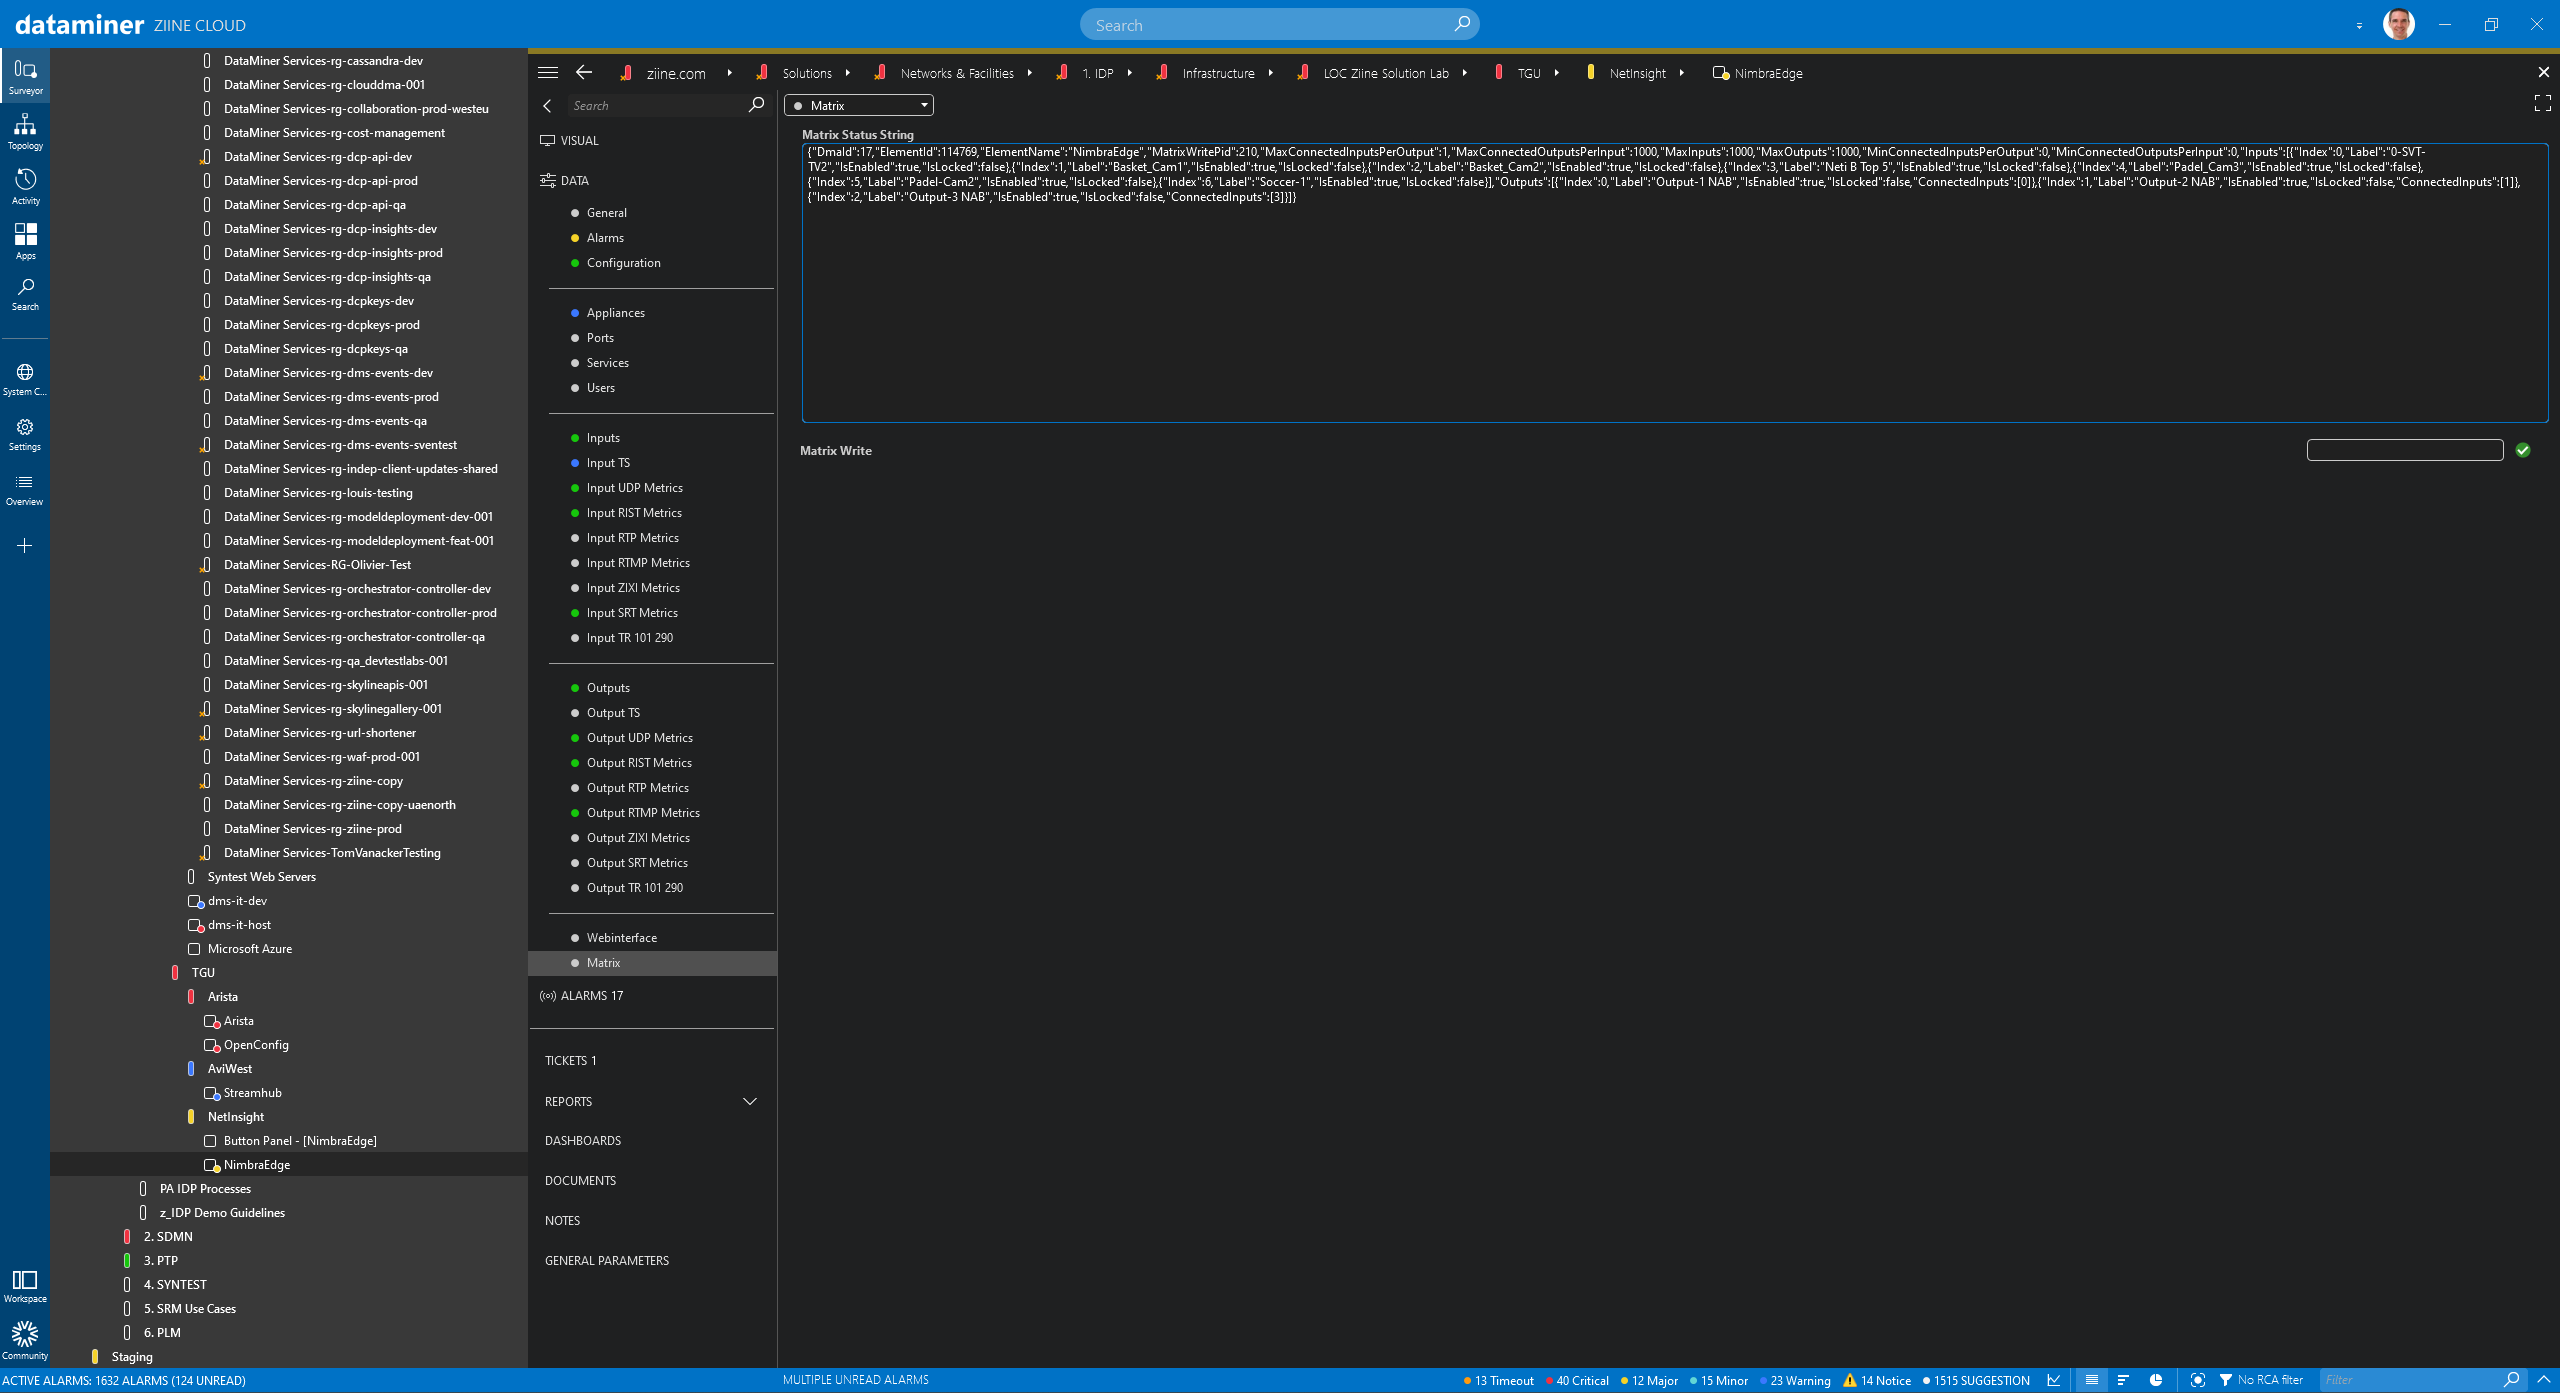The width and height of the screenshot is (2560, 1393).
Task: Select Streamhub in the Surveyor tree
Action: [253, 1093]
